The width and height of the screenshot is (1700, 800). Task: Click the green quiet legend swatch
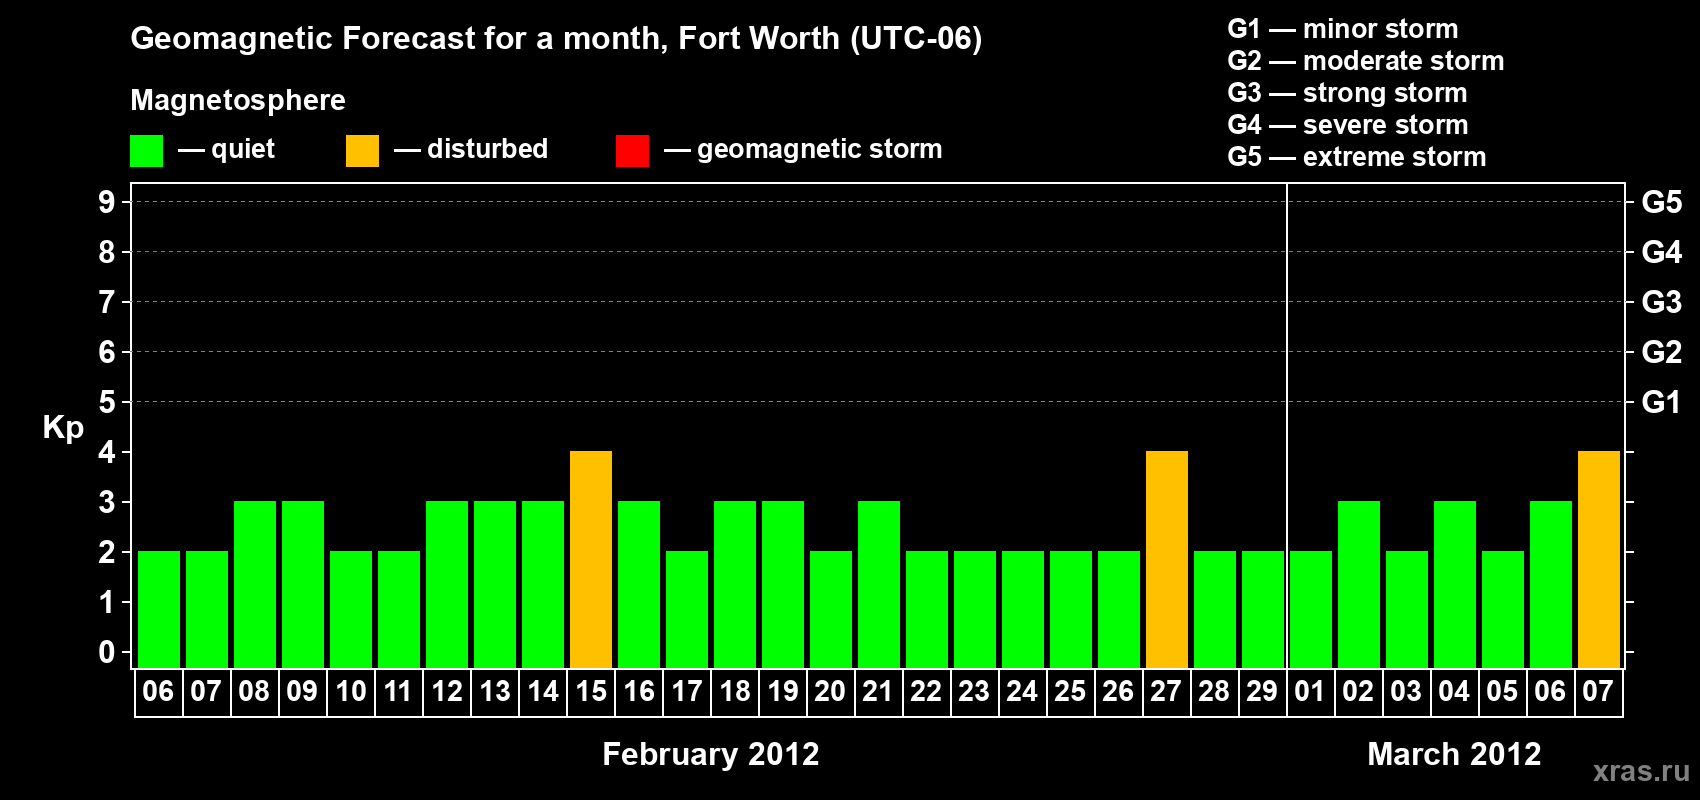146,151
